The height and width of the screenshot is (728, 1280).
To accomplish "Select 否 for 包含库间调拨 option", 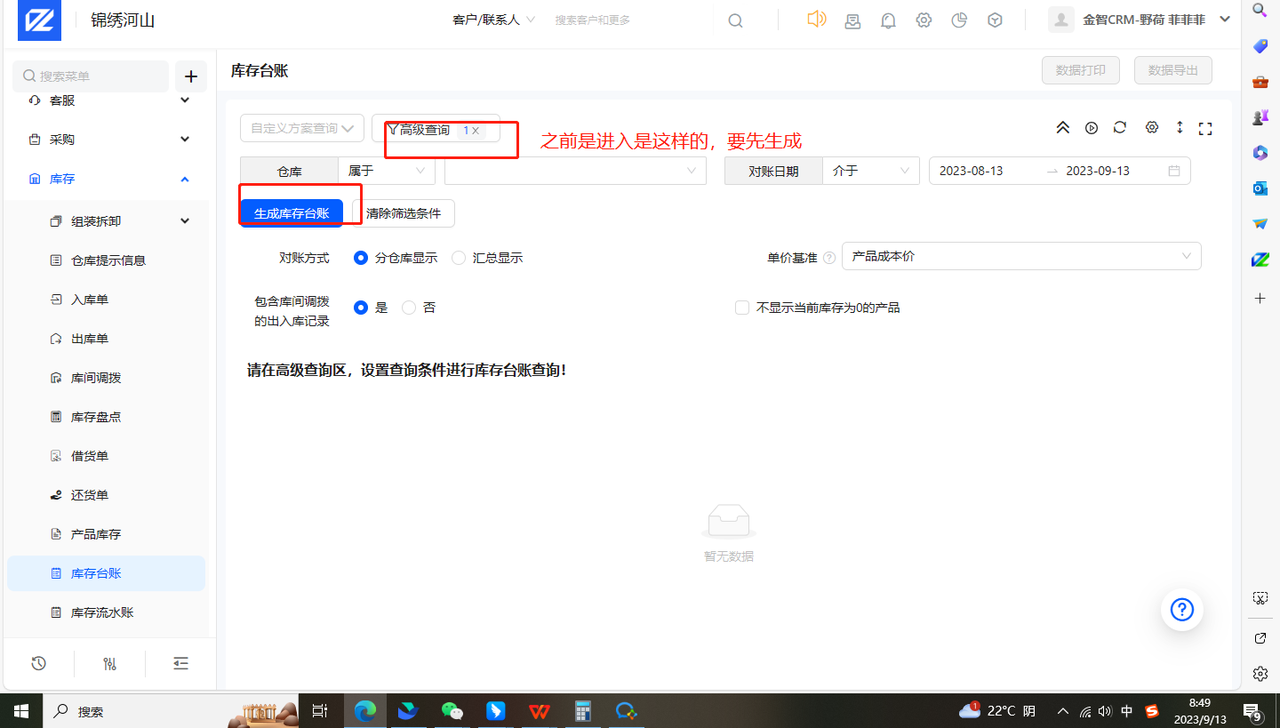I will (409, 308).
